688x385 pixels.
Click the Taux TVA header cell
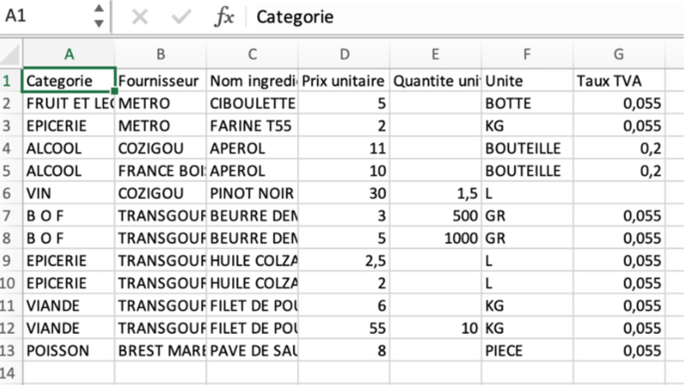coord(619,81)
